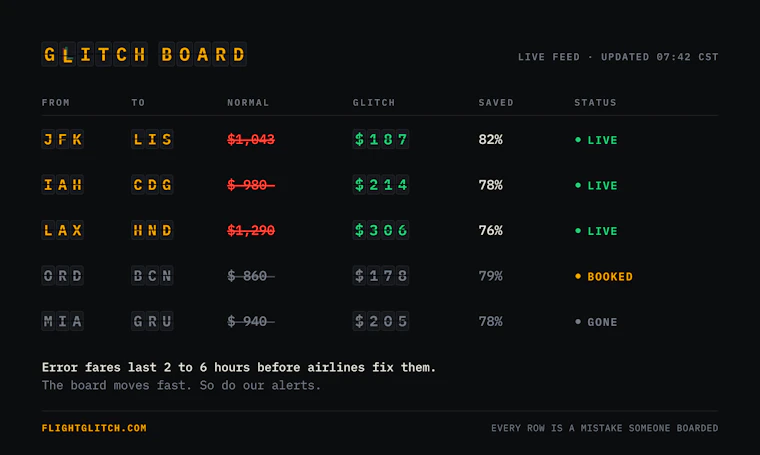Viewport: 760px width, 455px height.
Task: Click the NORMAL column header
Action: (248, 102)
